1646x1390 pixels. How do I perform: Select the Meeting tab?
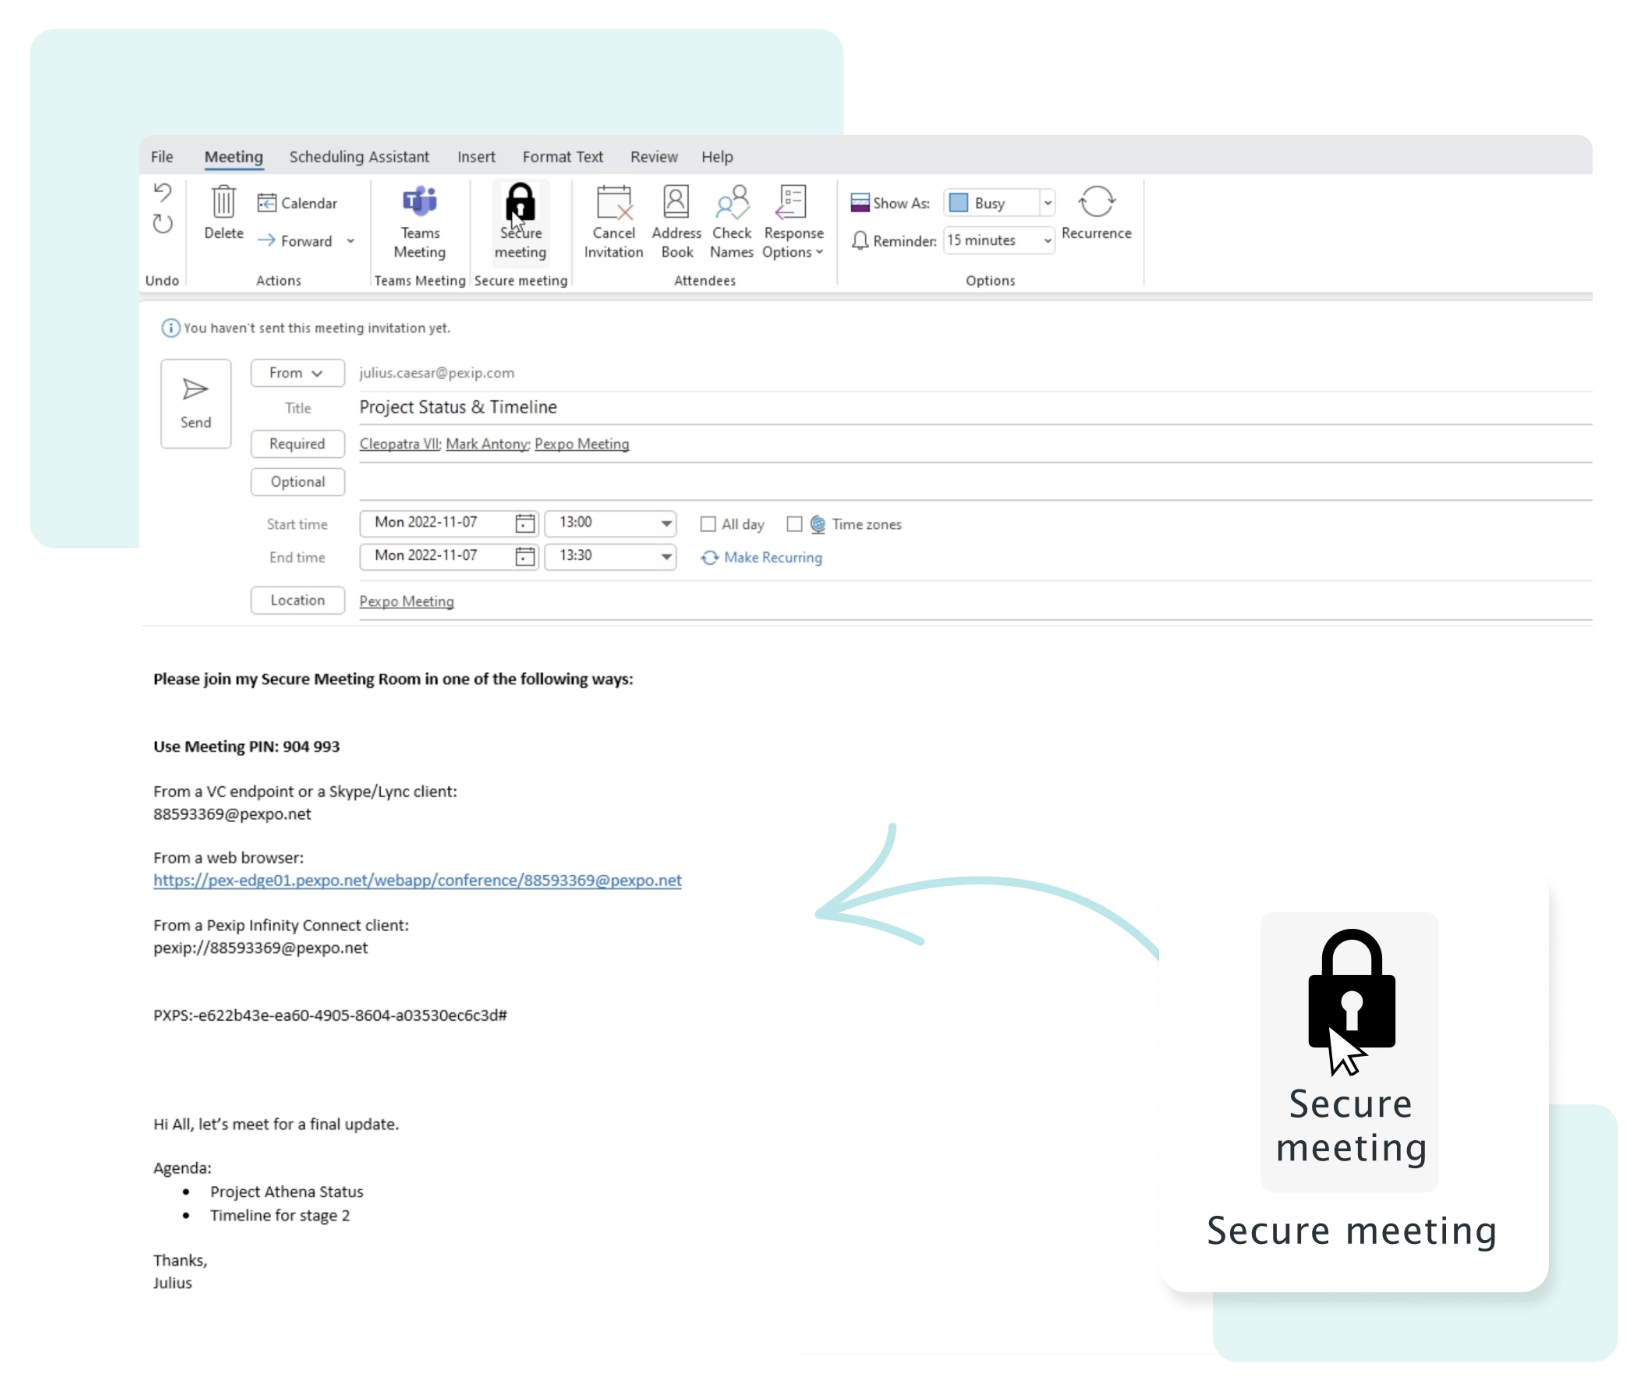(x=233, y=157)
